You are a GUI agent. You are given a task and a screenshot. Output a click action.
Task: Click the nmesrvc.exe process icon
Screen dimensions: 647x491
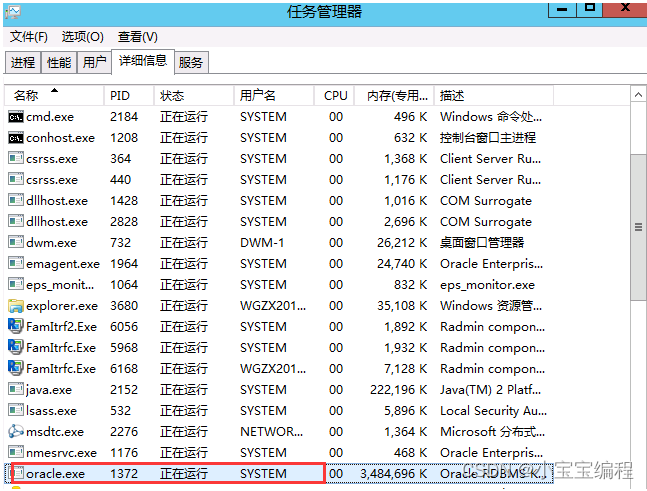(x=16, y=453)
